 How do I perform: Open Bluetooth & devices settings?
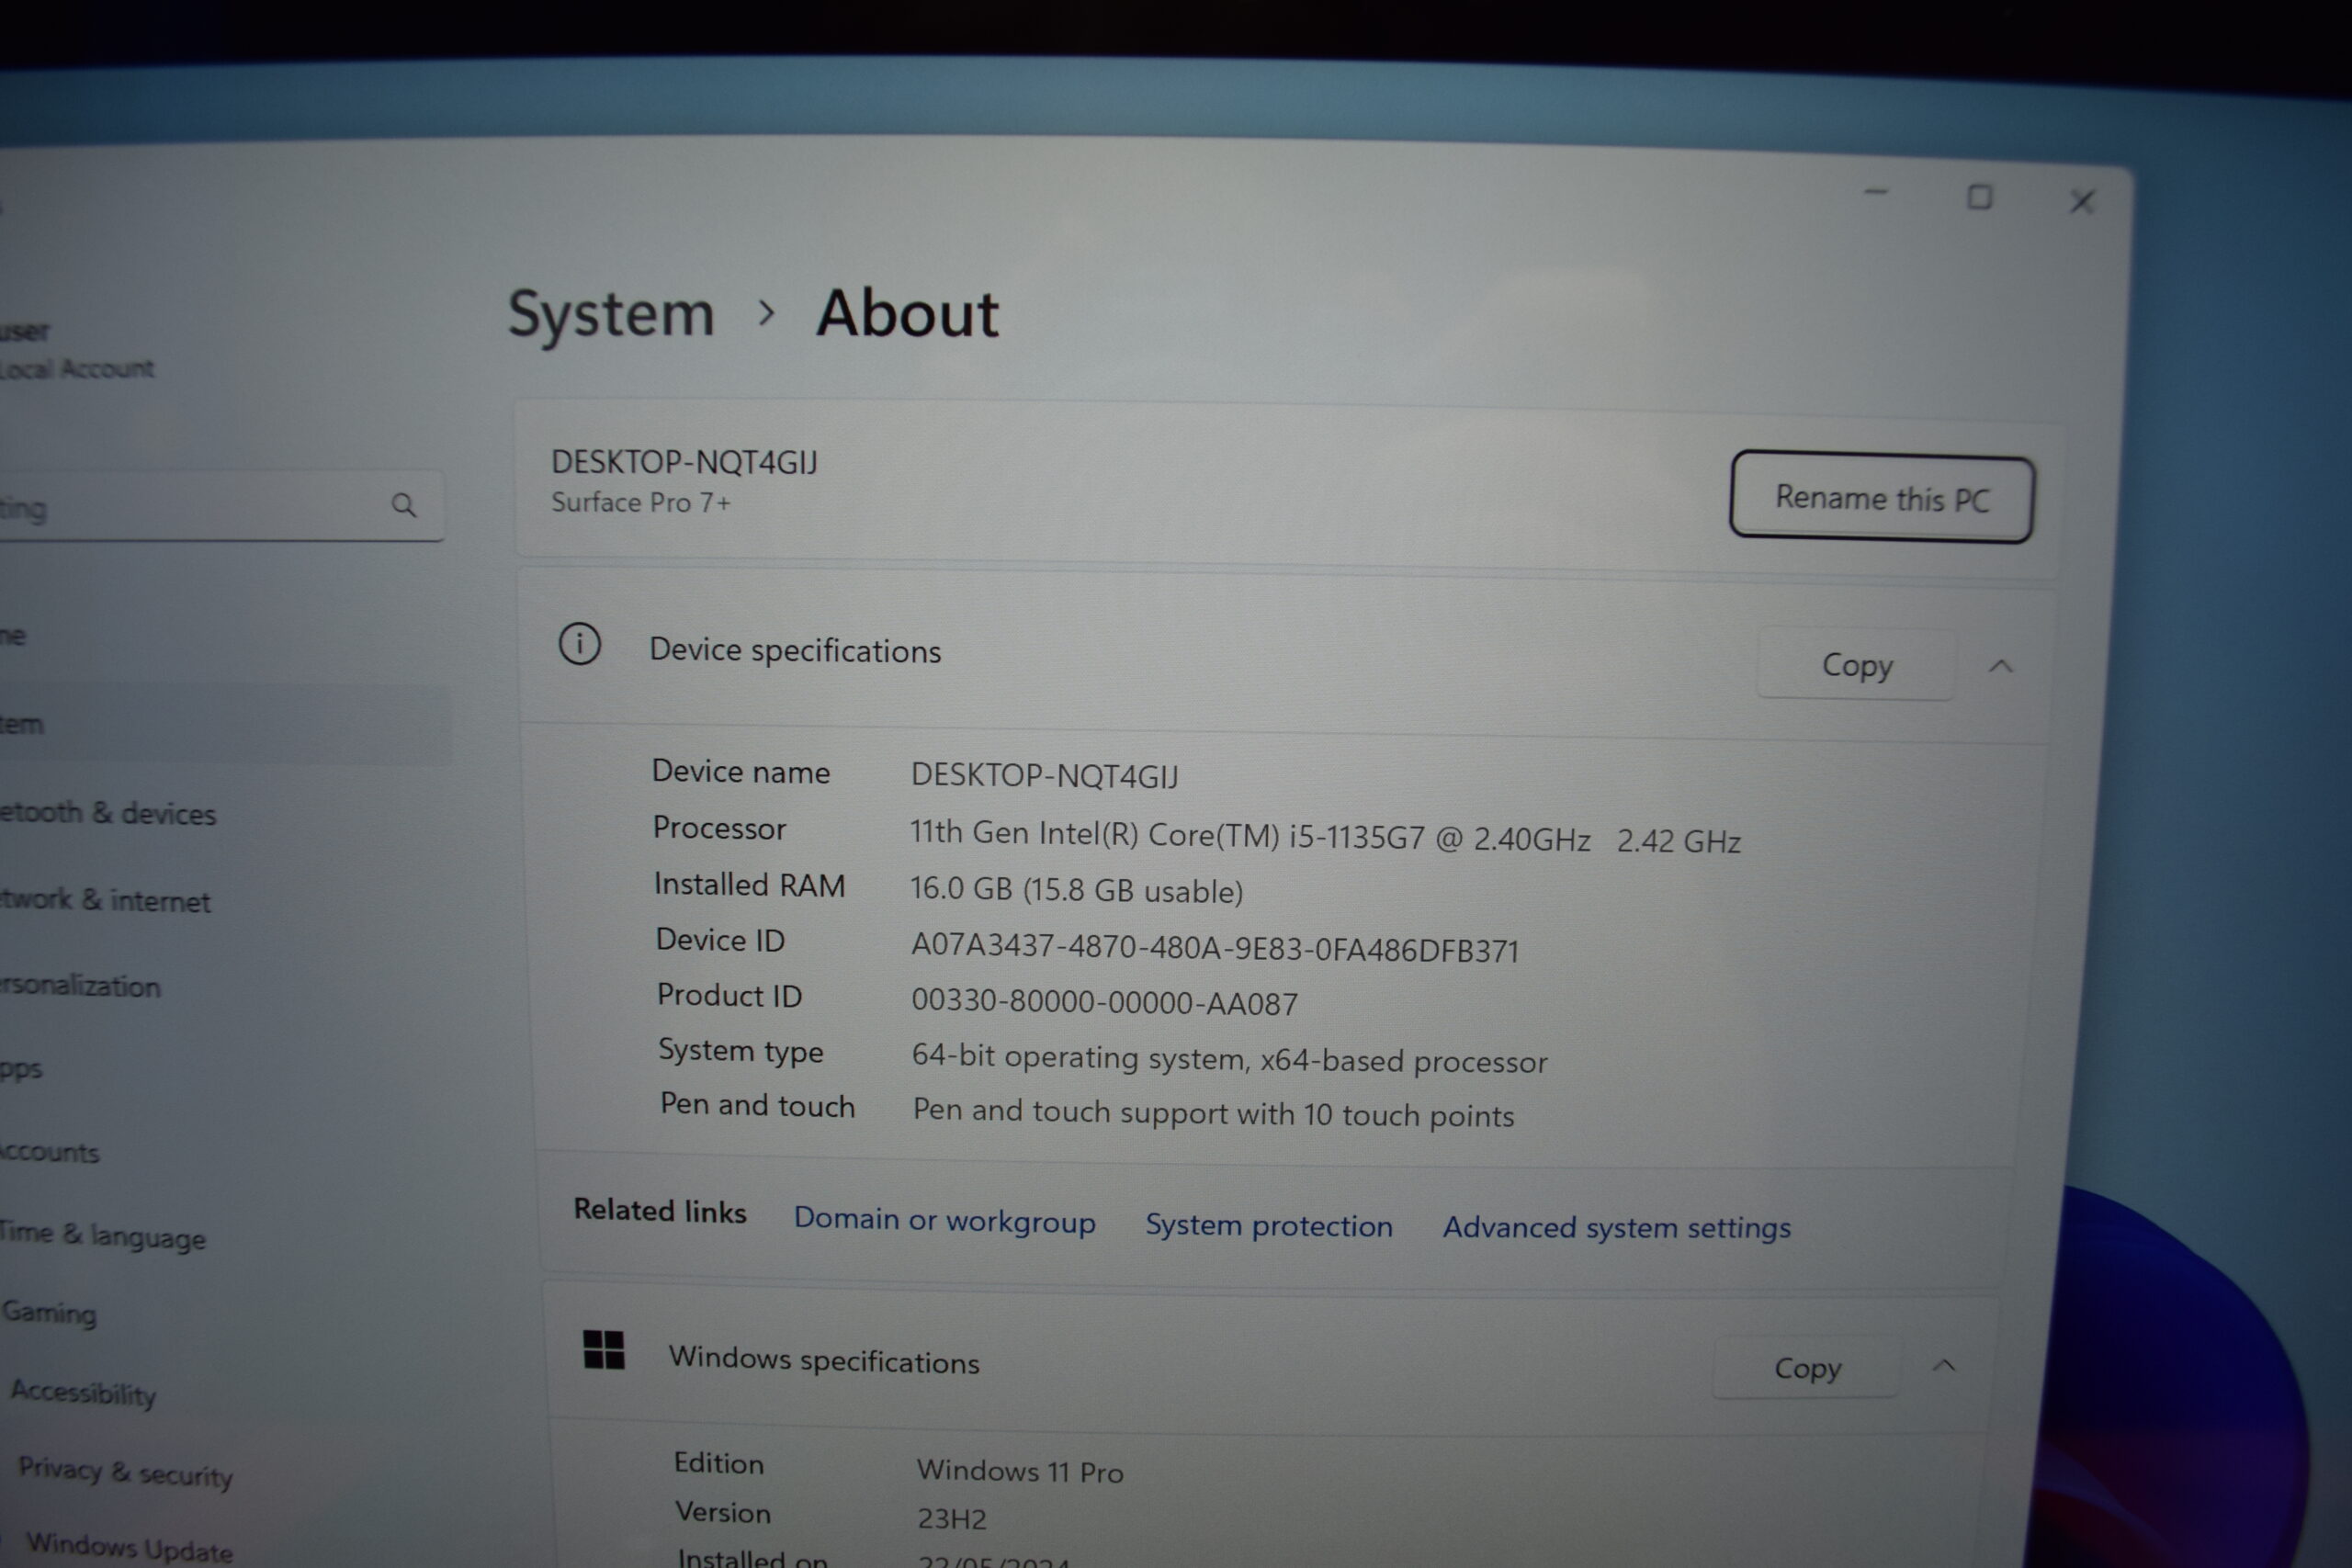coord(108,813)
